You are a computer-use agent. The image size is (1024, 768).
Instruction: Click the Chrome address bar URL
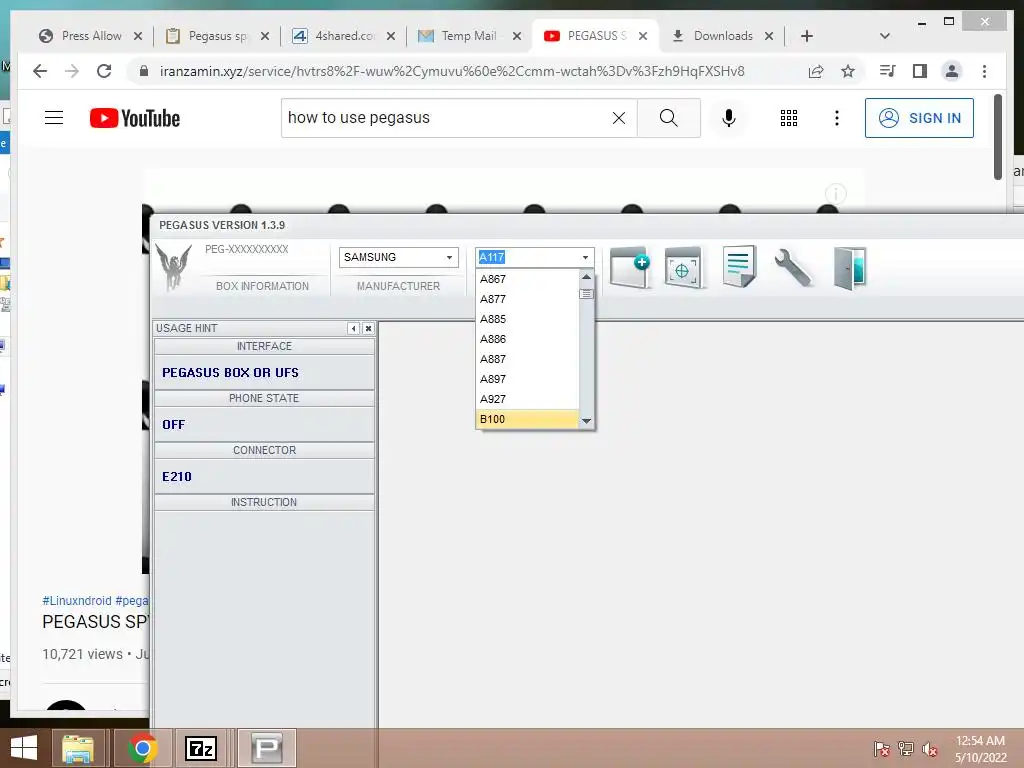coord(452,71)
